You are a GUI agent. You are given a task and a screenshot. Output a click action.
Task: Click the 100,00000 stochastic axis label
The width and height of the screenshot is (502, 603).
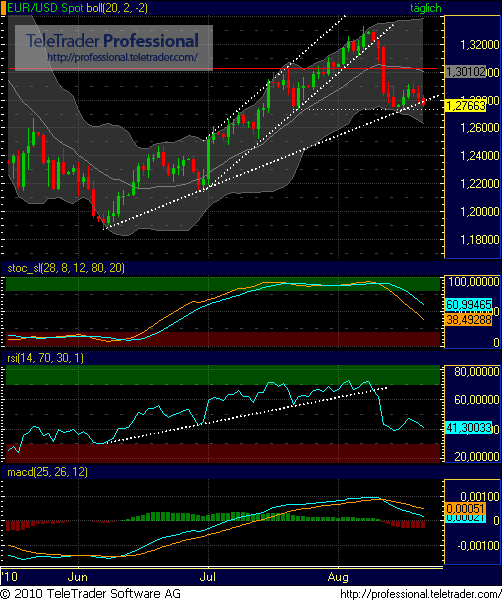coord(474,282)
